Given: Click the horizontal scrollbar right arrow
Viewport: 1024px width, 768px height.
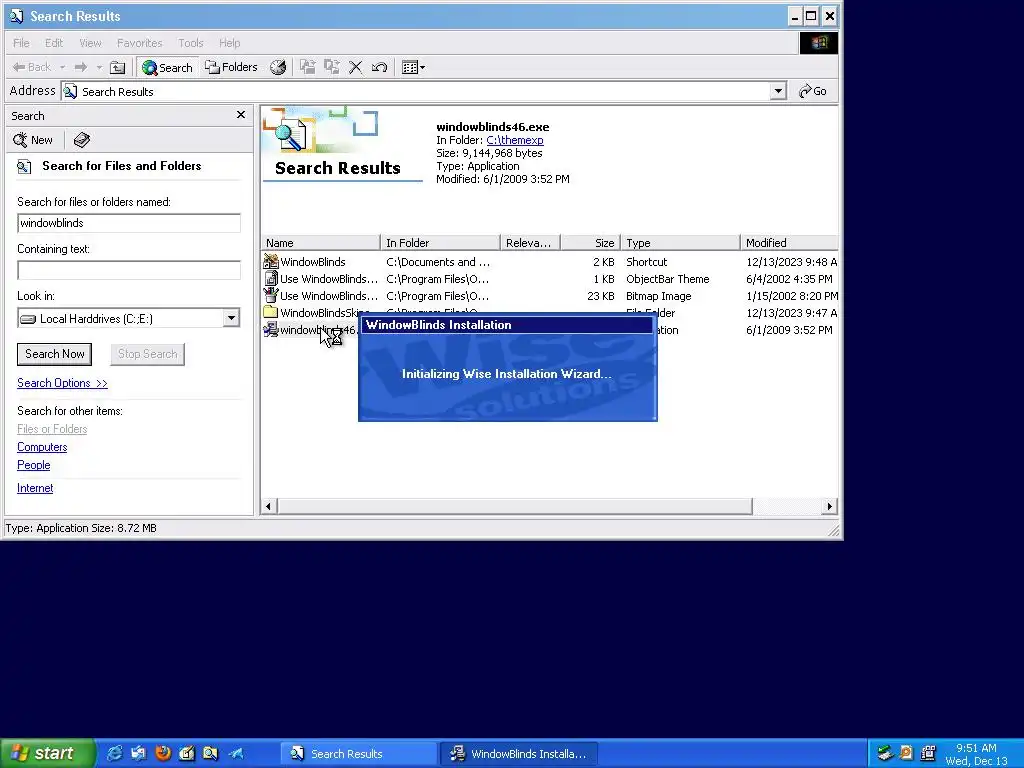Looking at the screenshot, I should [x=829, y=506].
